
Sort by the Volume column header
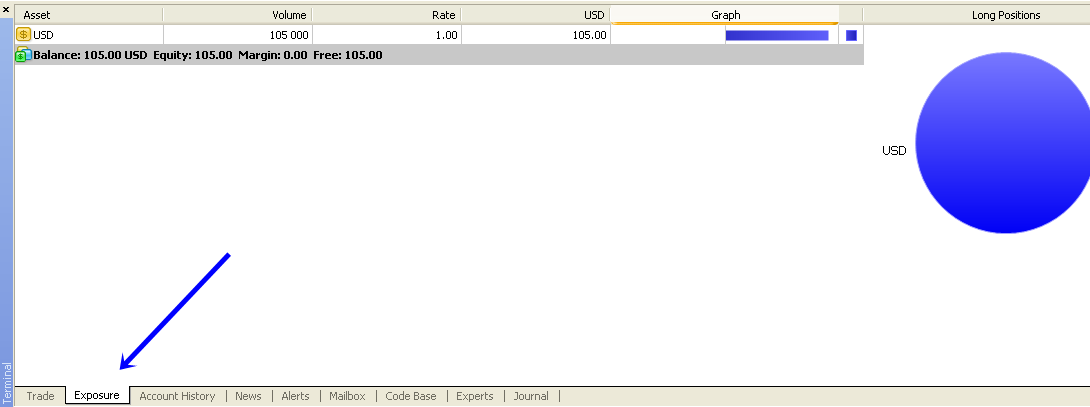tap(237, 15)
